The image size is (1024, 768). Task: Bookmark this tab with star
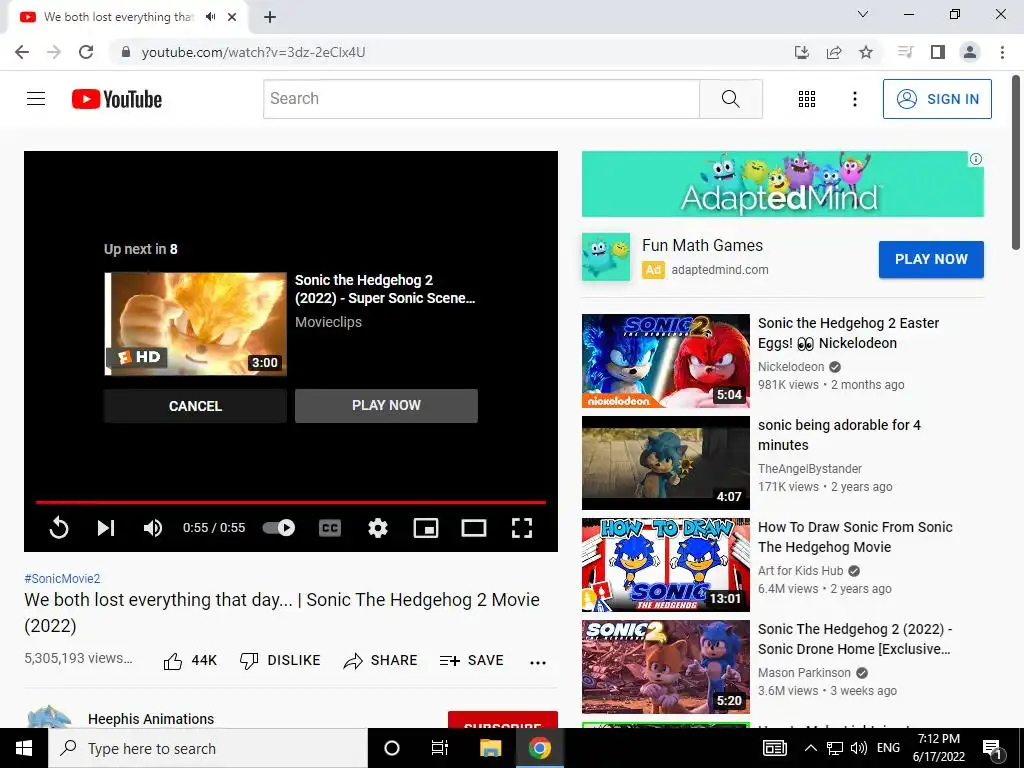click(866, 52)
